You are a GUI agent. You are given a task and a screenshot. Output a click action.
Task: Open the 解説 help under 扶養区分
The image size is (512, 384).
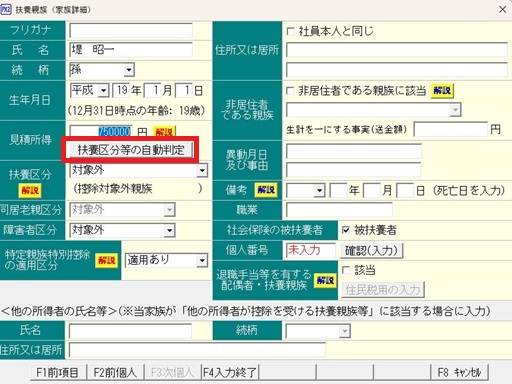pos(30,190)
